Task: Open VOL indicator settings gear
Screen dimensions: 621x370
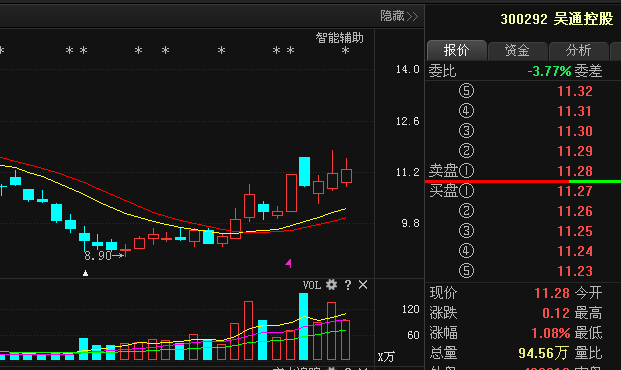Action: (x=331, y=284)
